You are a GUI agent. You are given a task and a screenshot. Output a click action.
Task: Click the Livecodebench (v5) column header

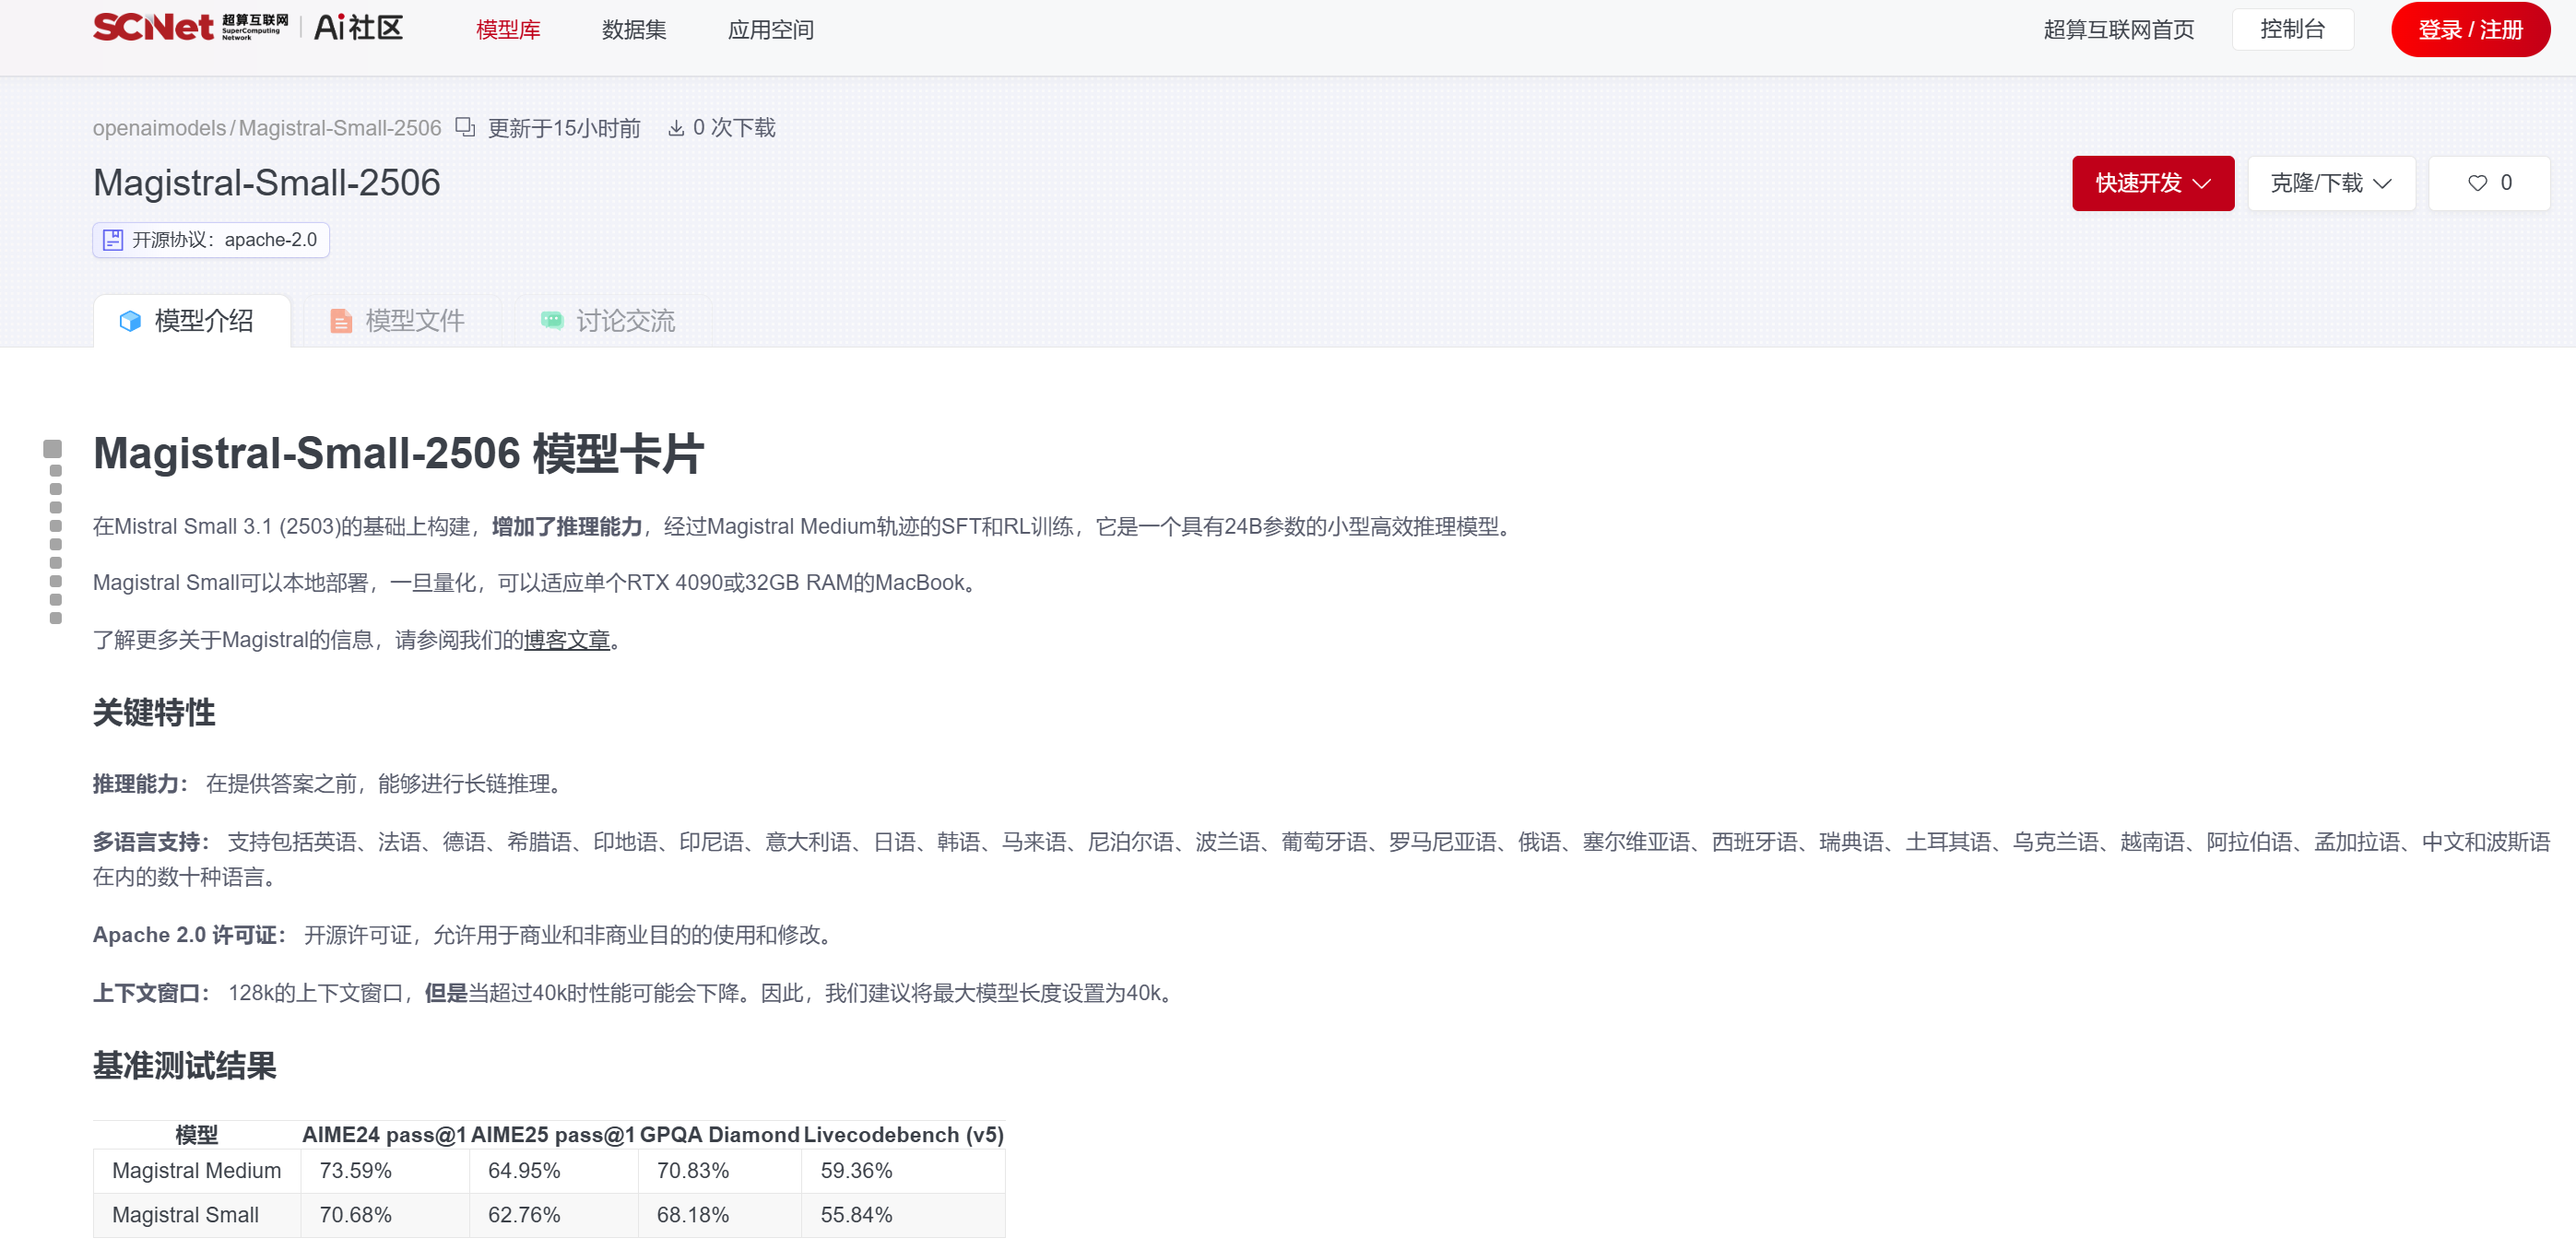903,1135
